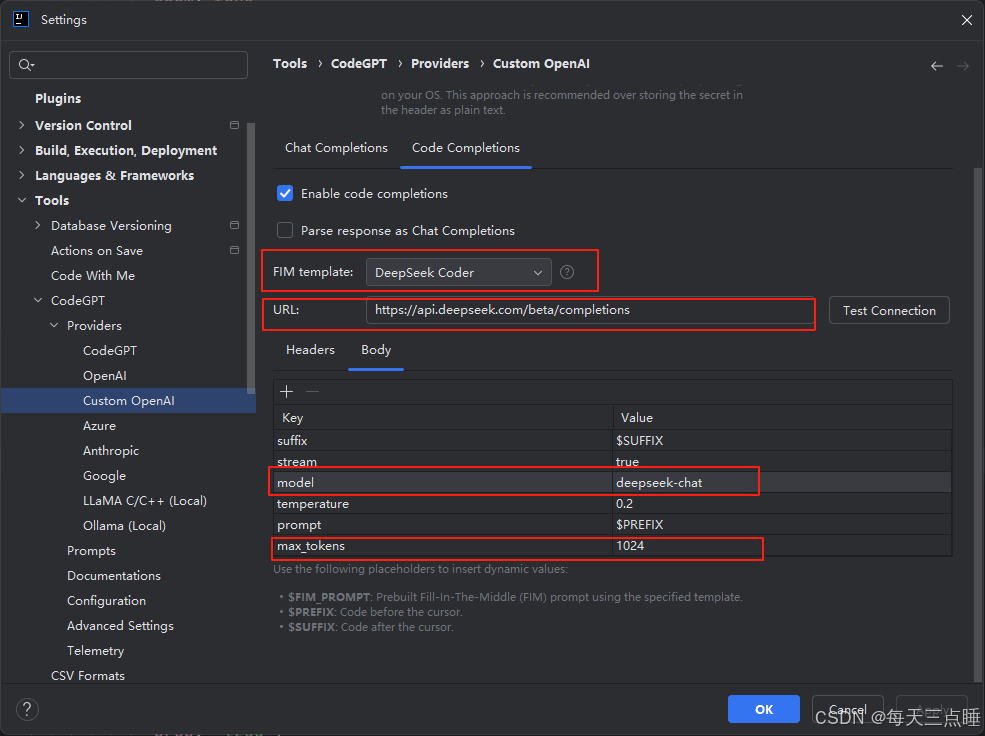Check Parse response as Chat Completions
The image size is (985, 736).
285,230
